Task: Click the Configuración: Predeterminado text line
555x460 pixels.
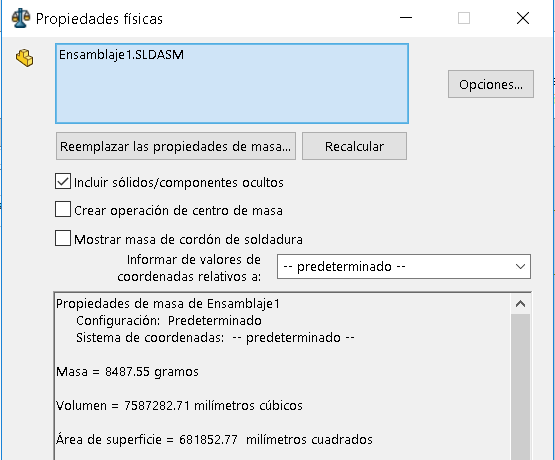Action: [169, 321]
